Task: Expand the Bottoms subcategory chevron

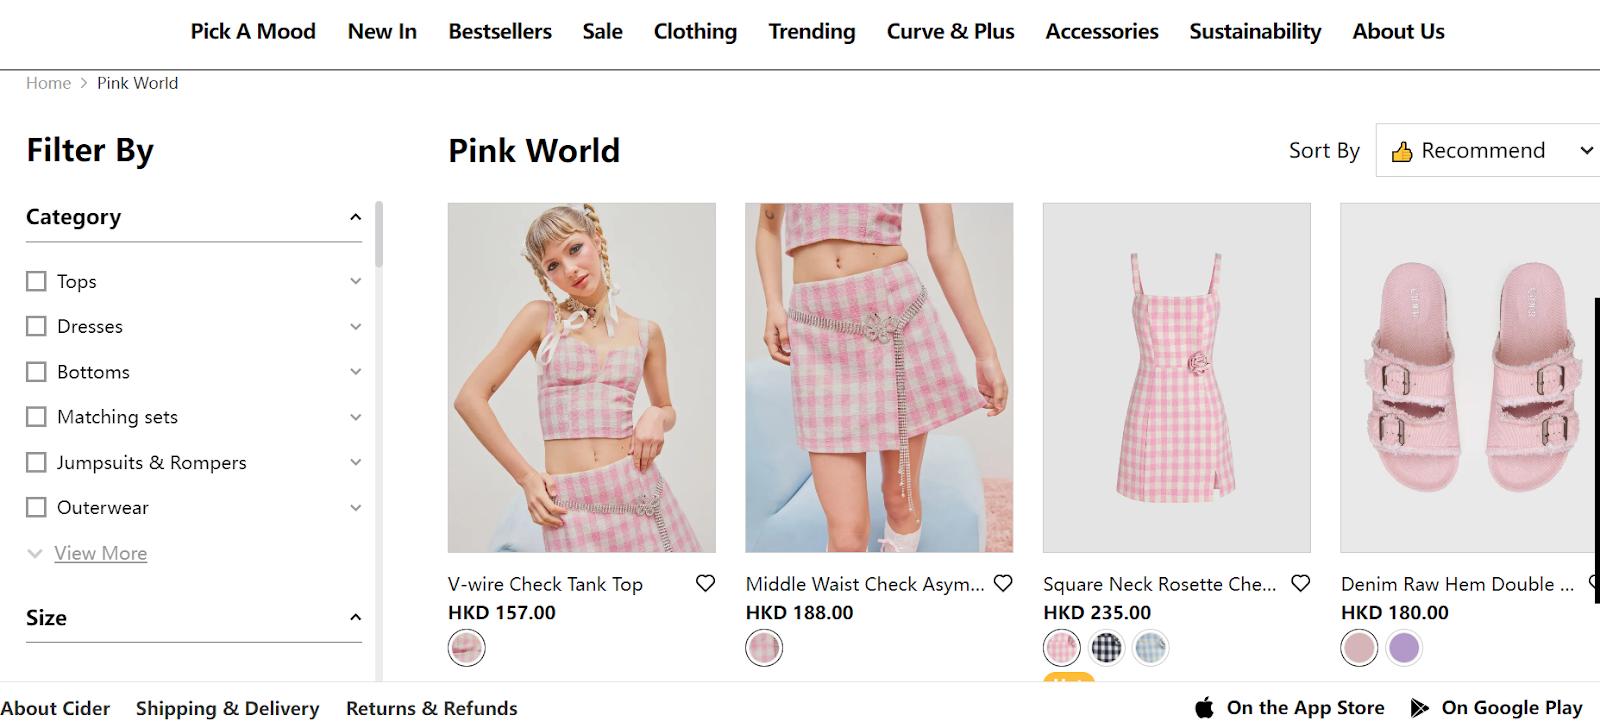Action: click(355, 372)
